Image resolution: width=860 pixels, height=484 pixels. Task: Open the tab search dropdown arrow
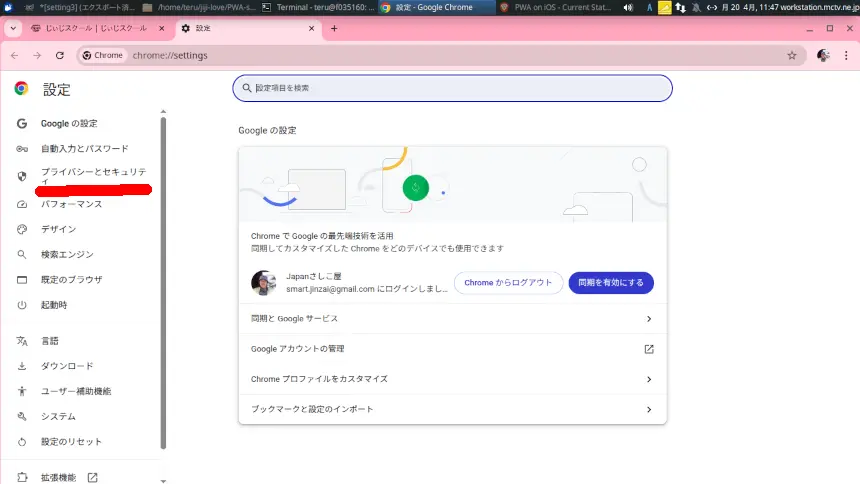pos(13,29)
